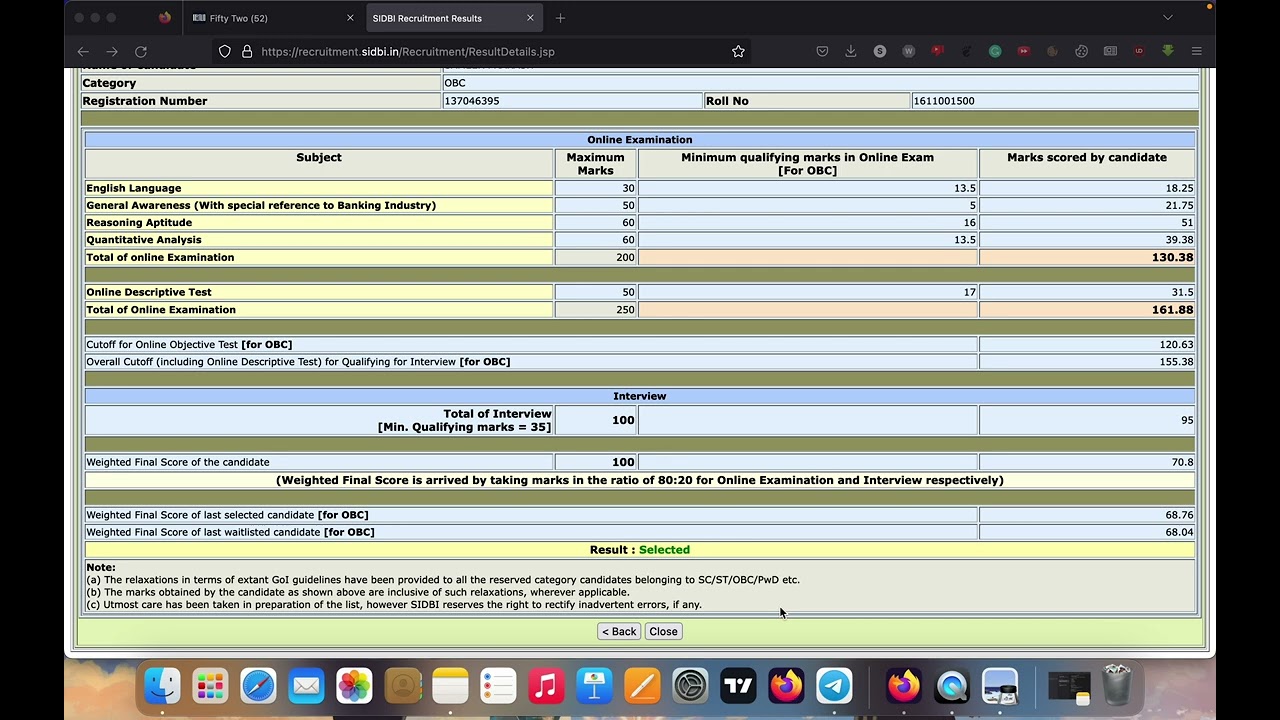Close the SIDBI Recruitment Results tab
Screen dimensions: 1280x720
point(530,18)
